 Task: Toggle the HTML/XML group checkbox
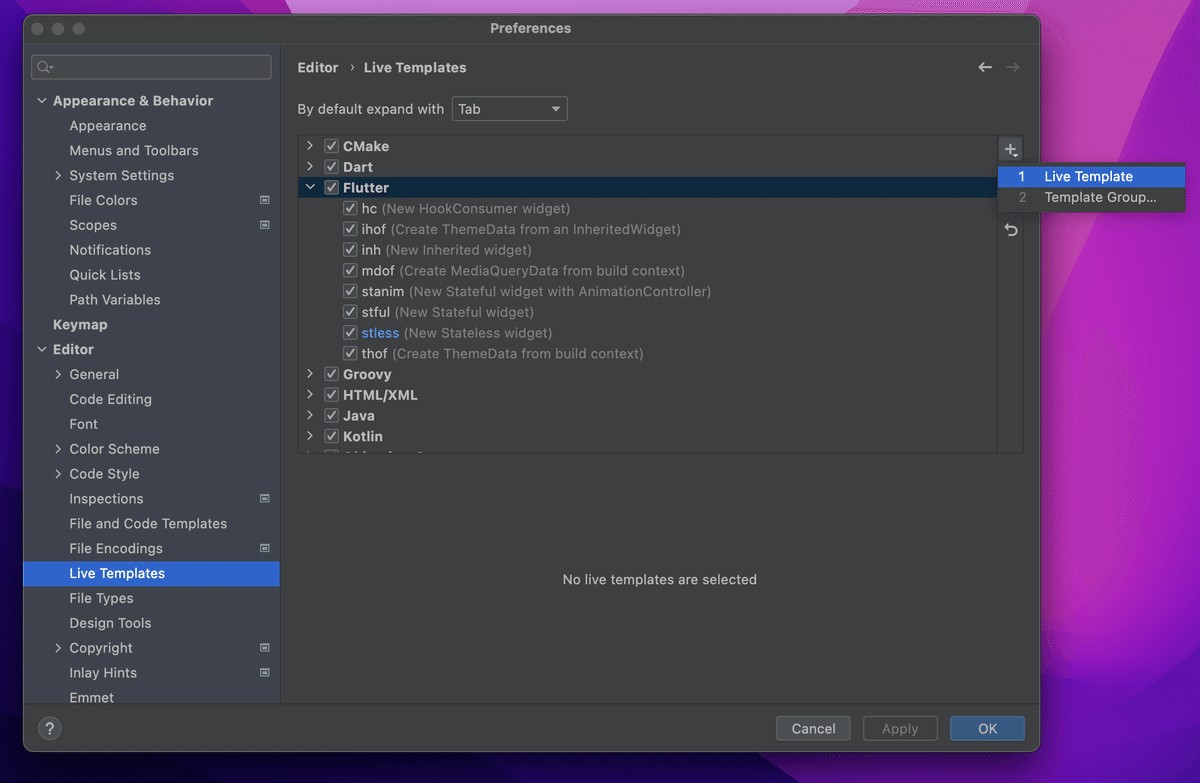click(332, 395)
